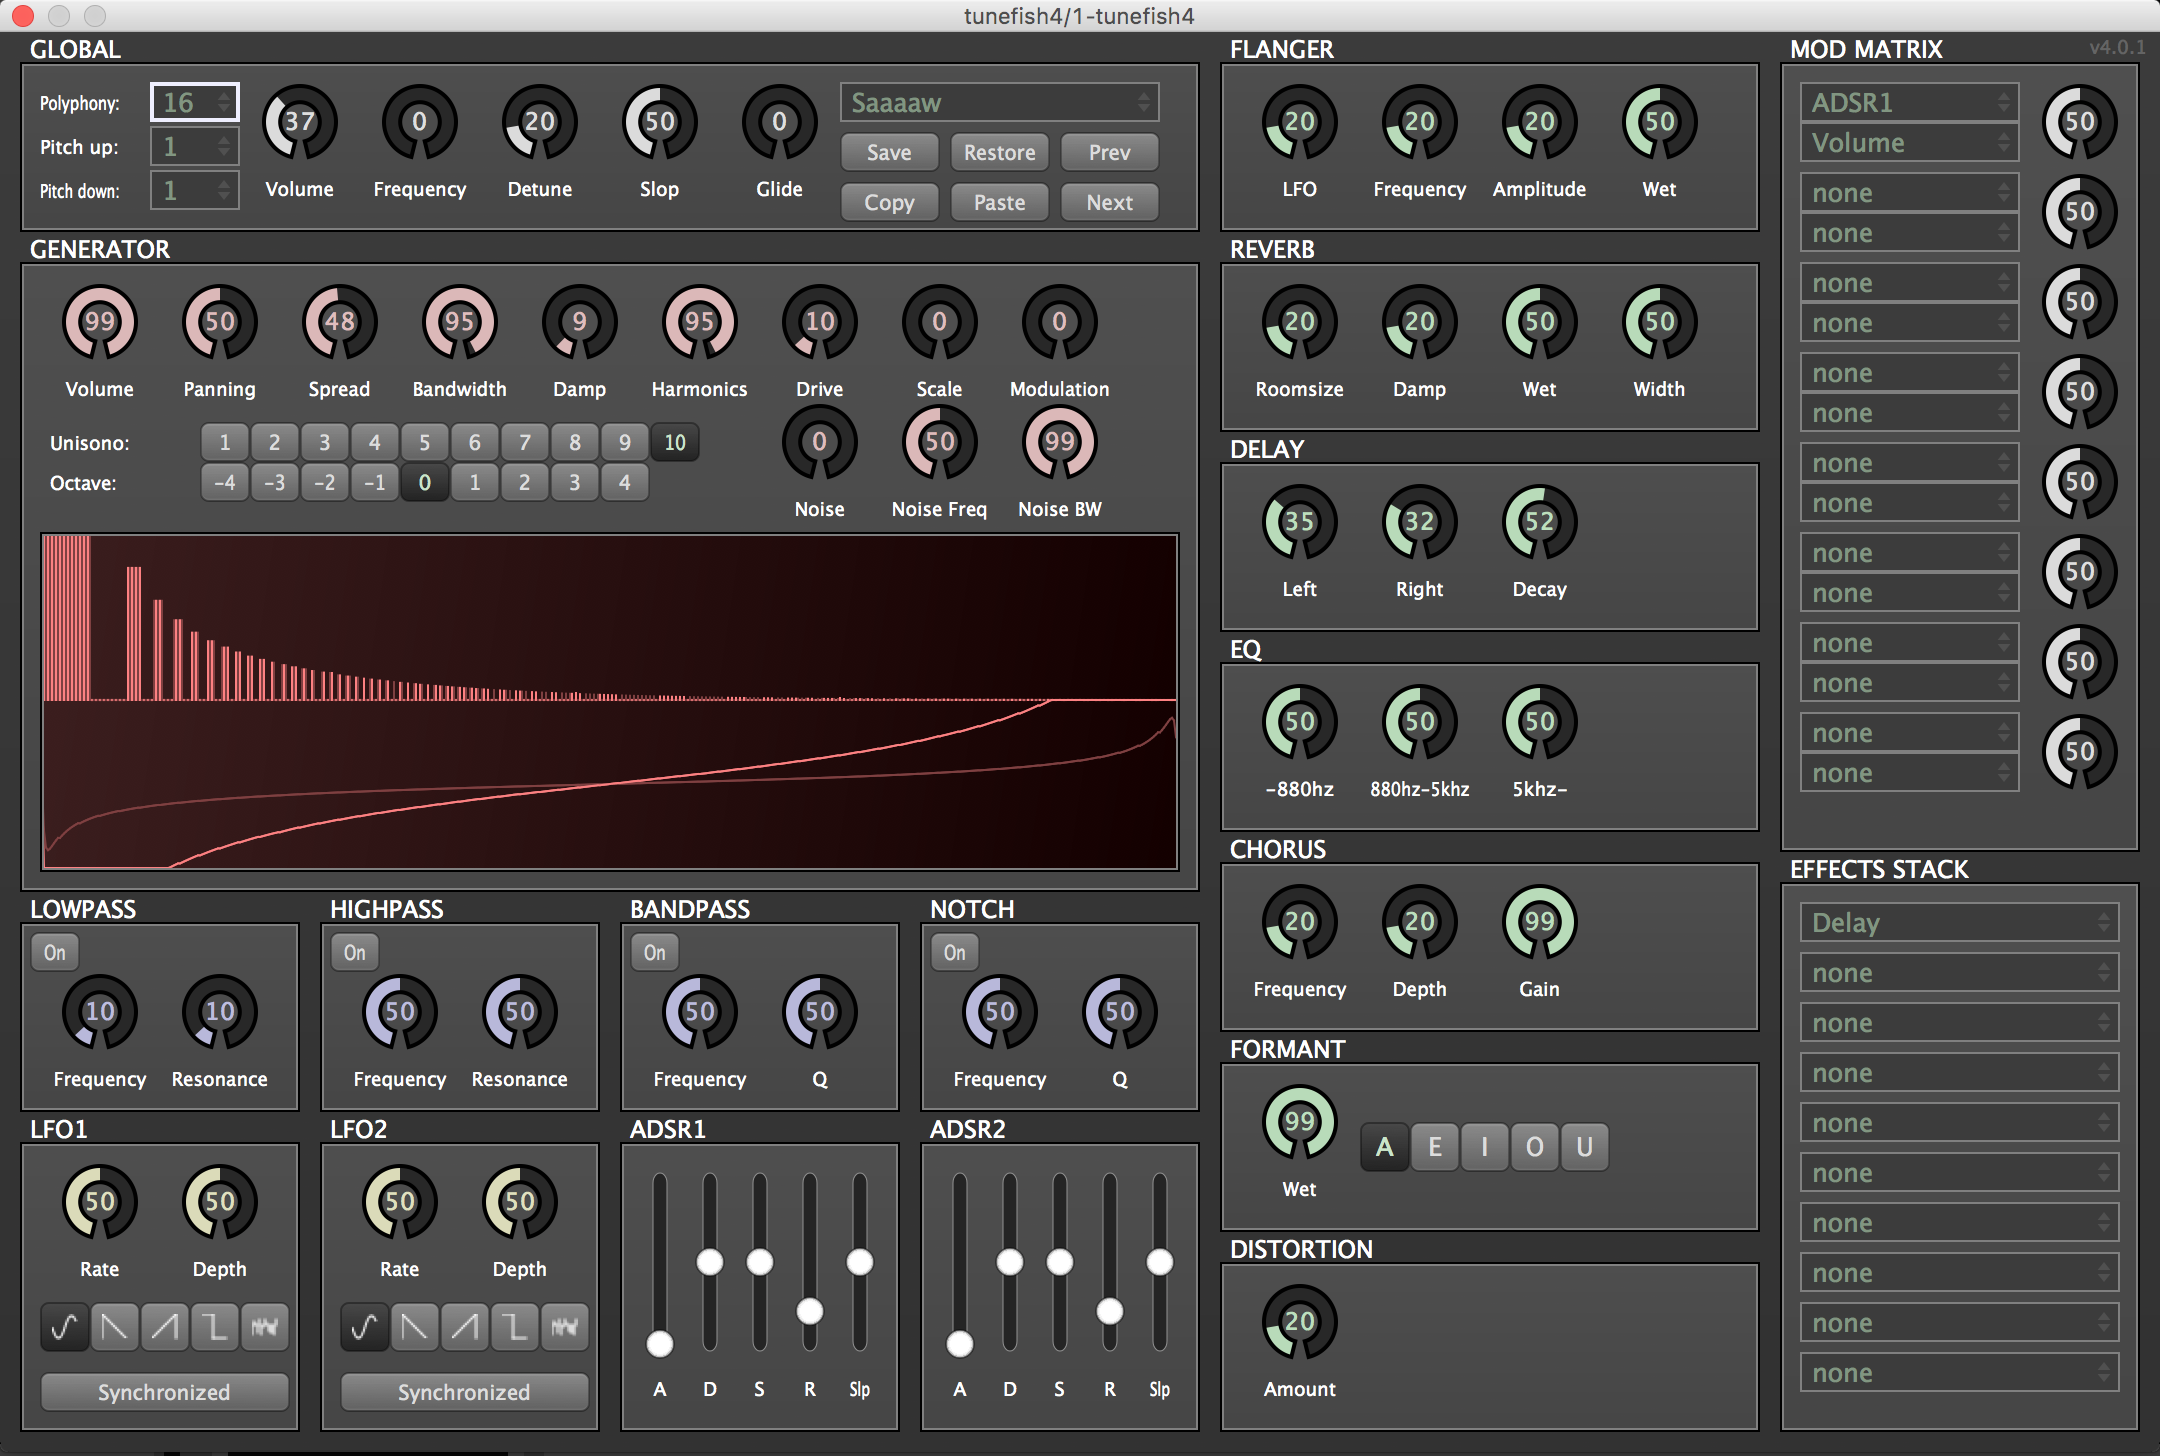
Task: Select ramp-up sawtooth shape for LFO2
Action: (464, 1327)
